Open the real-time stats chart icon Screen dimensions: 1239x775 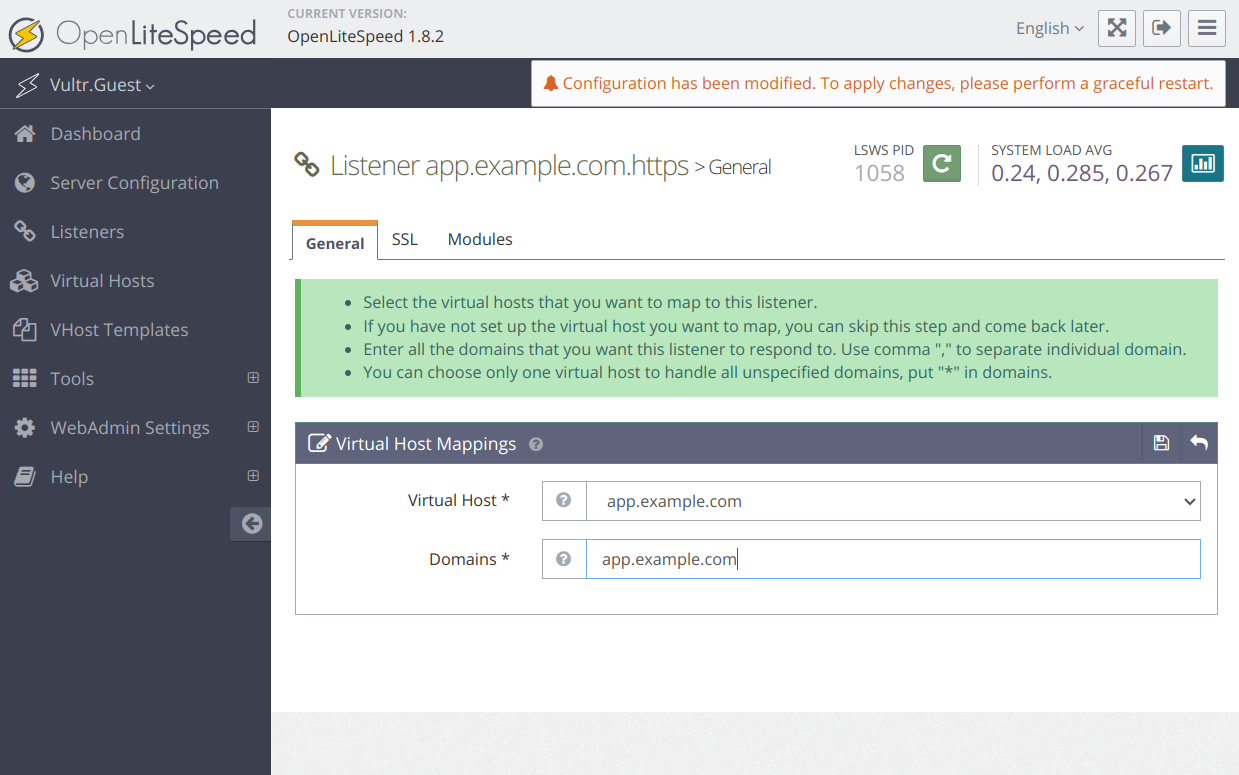pos(1203,163)
